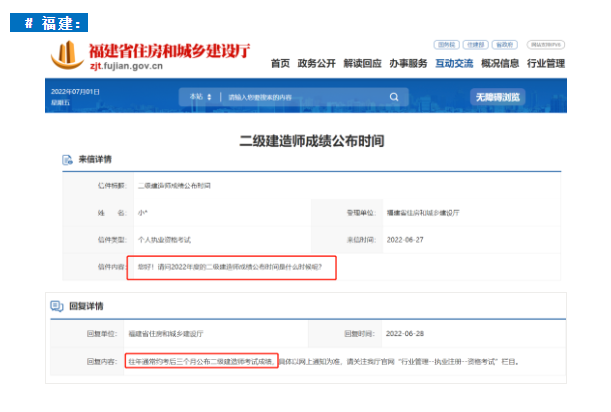Image resolution: width=611 pixels, height=412 pixels.
Task: Open the 政务公开 menu item
Action: click(316, 63)
